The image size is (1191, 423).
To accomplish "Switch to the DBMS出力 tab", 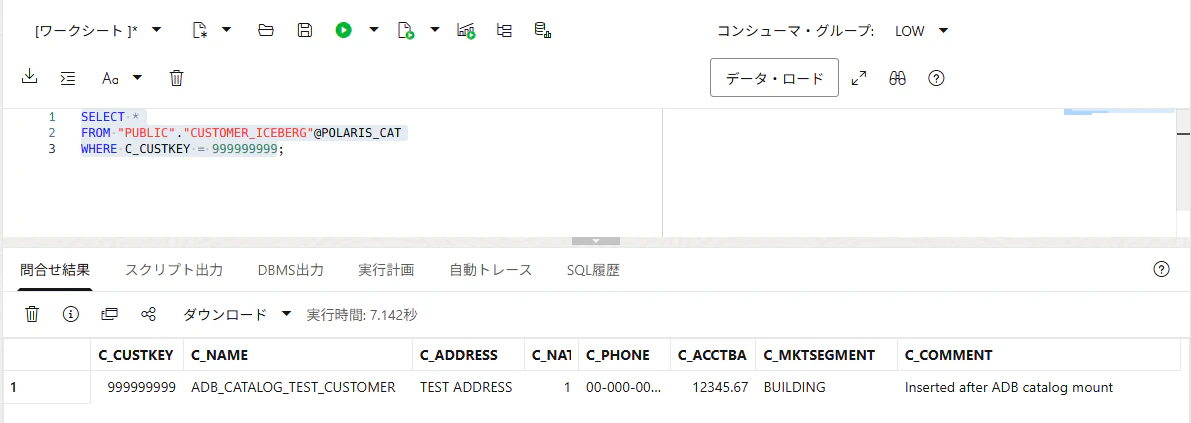I will click(x=291, y=270).
